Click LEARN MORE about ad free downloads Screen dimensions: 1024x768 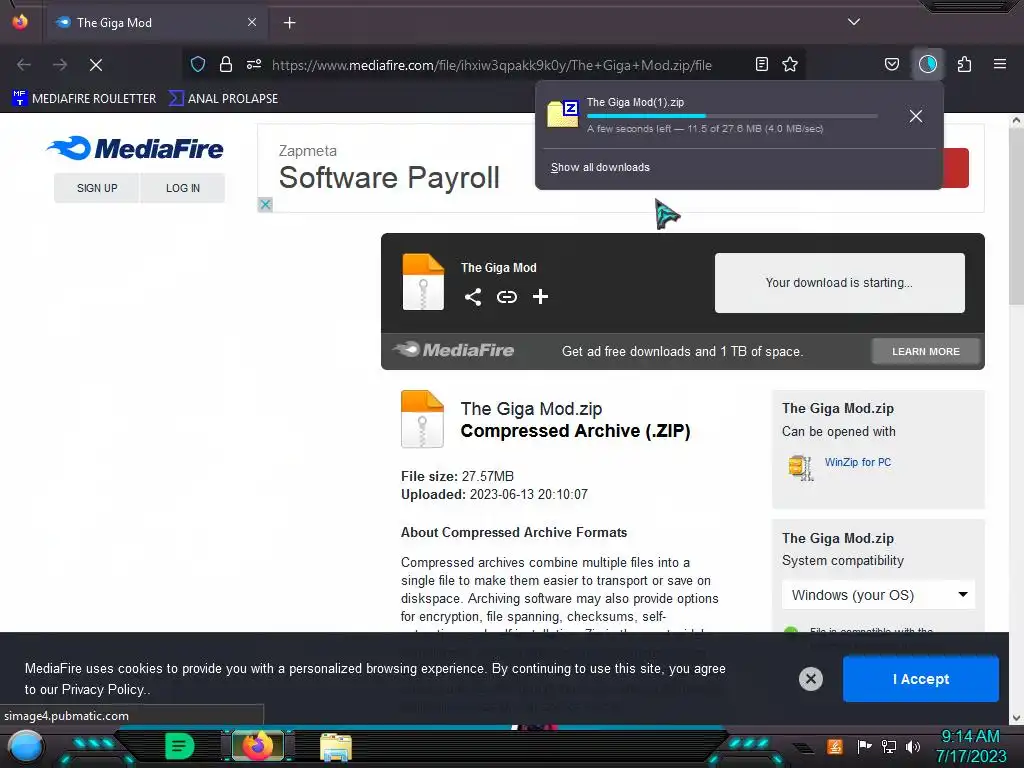tap(925, 351)
